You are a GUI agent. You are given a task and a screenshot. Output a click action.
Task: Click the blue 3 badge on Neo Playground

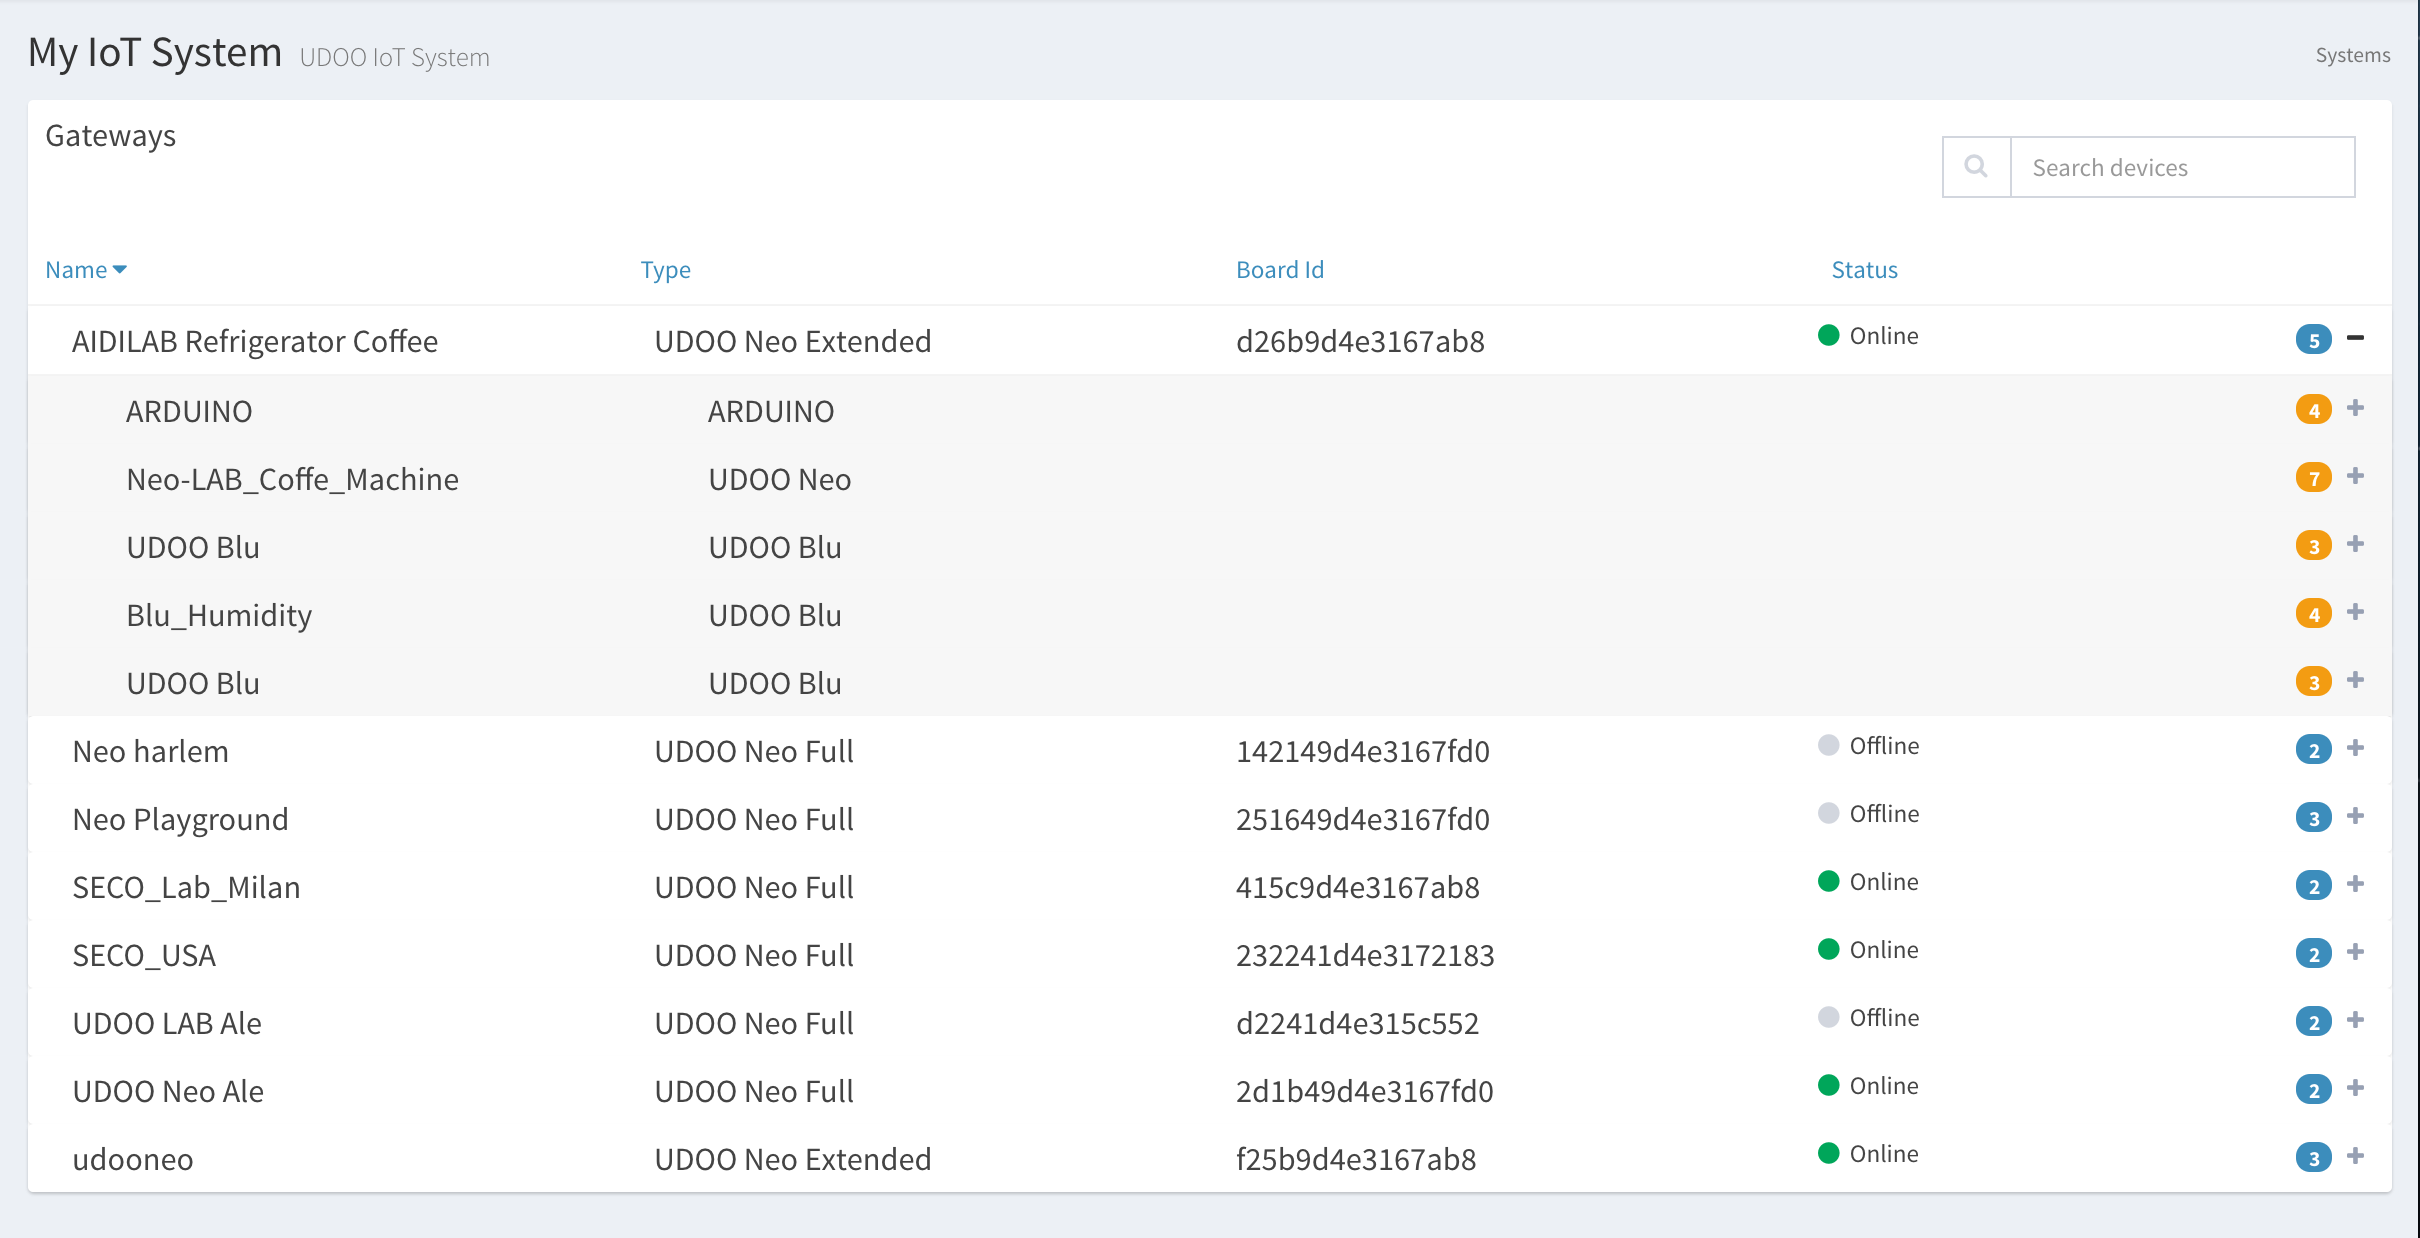click(x=2313, y=818)
